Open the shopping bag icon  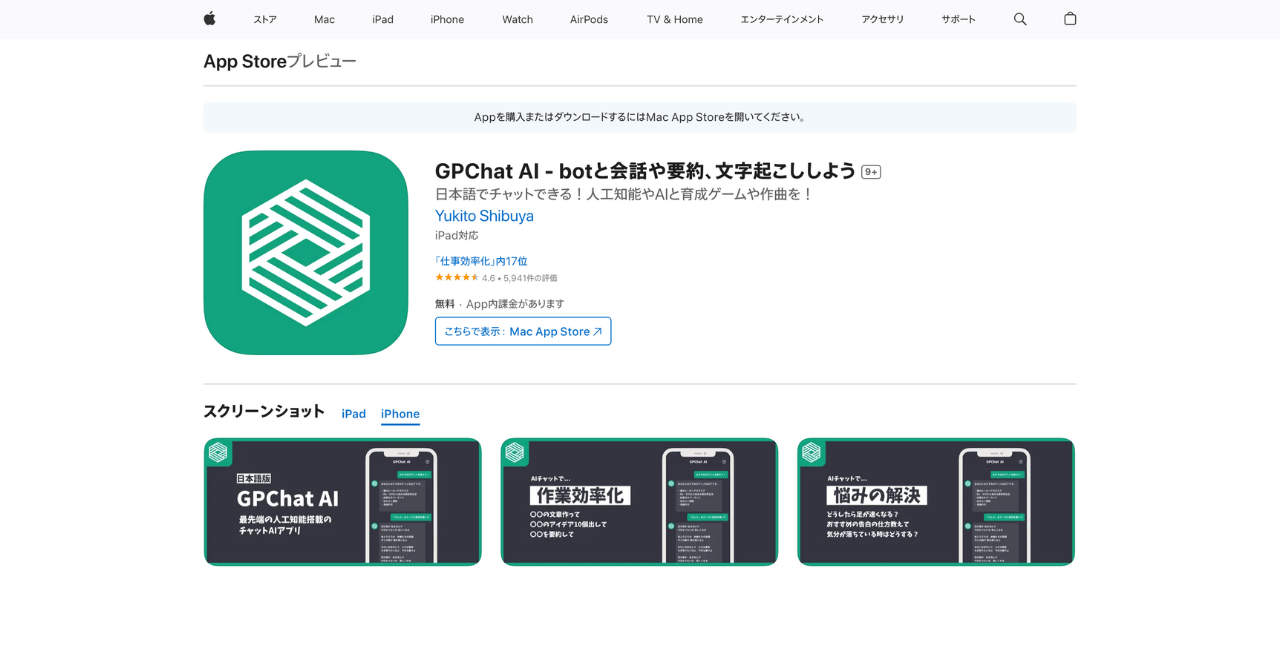coord(1070,19)
